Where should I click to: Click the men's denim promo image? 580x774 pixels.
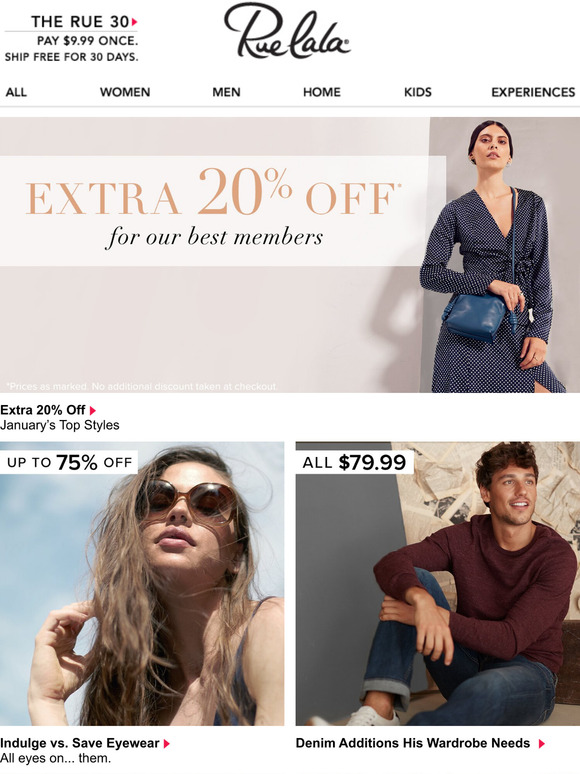click(x=438, y=583)
